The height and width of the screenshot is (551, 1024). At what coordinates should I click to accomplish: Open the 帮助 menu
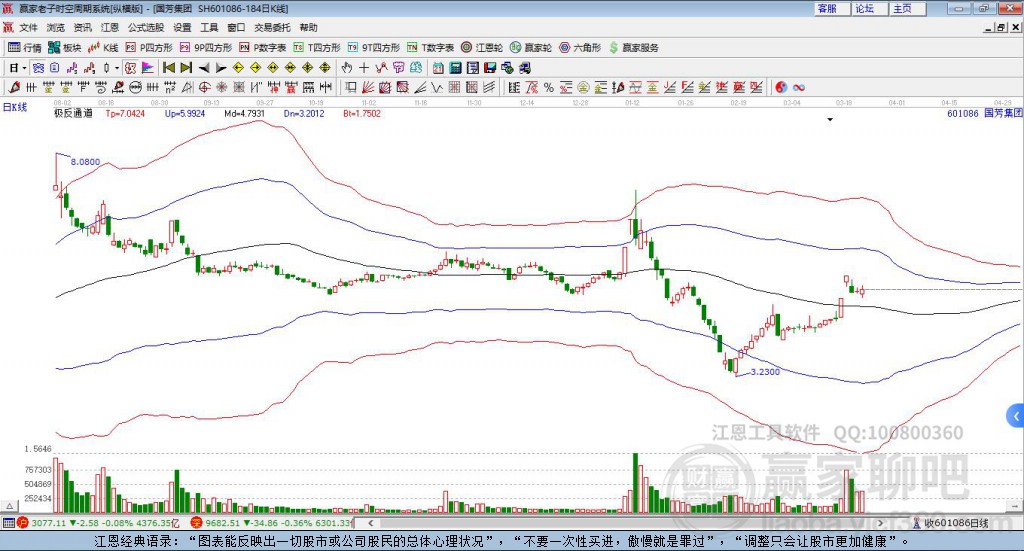click(x=308, y=27)
